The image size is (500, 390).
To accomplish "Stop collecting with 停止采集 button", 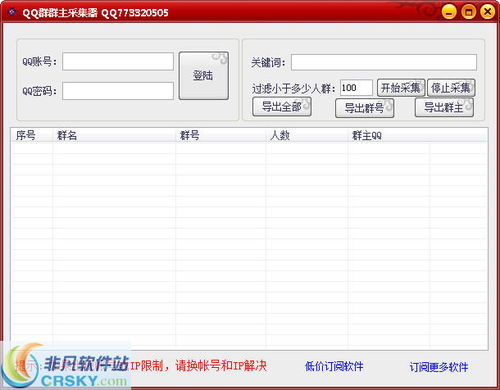I will [451, 88].
